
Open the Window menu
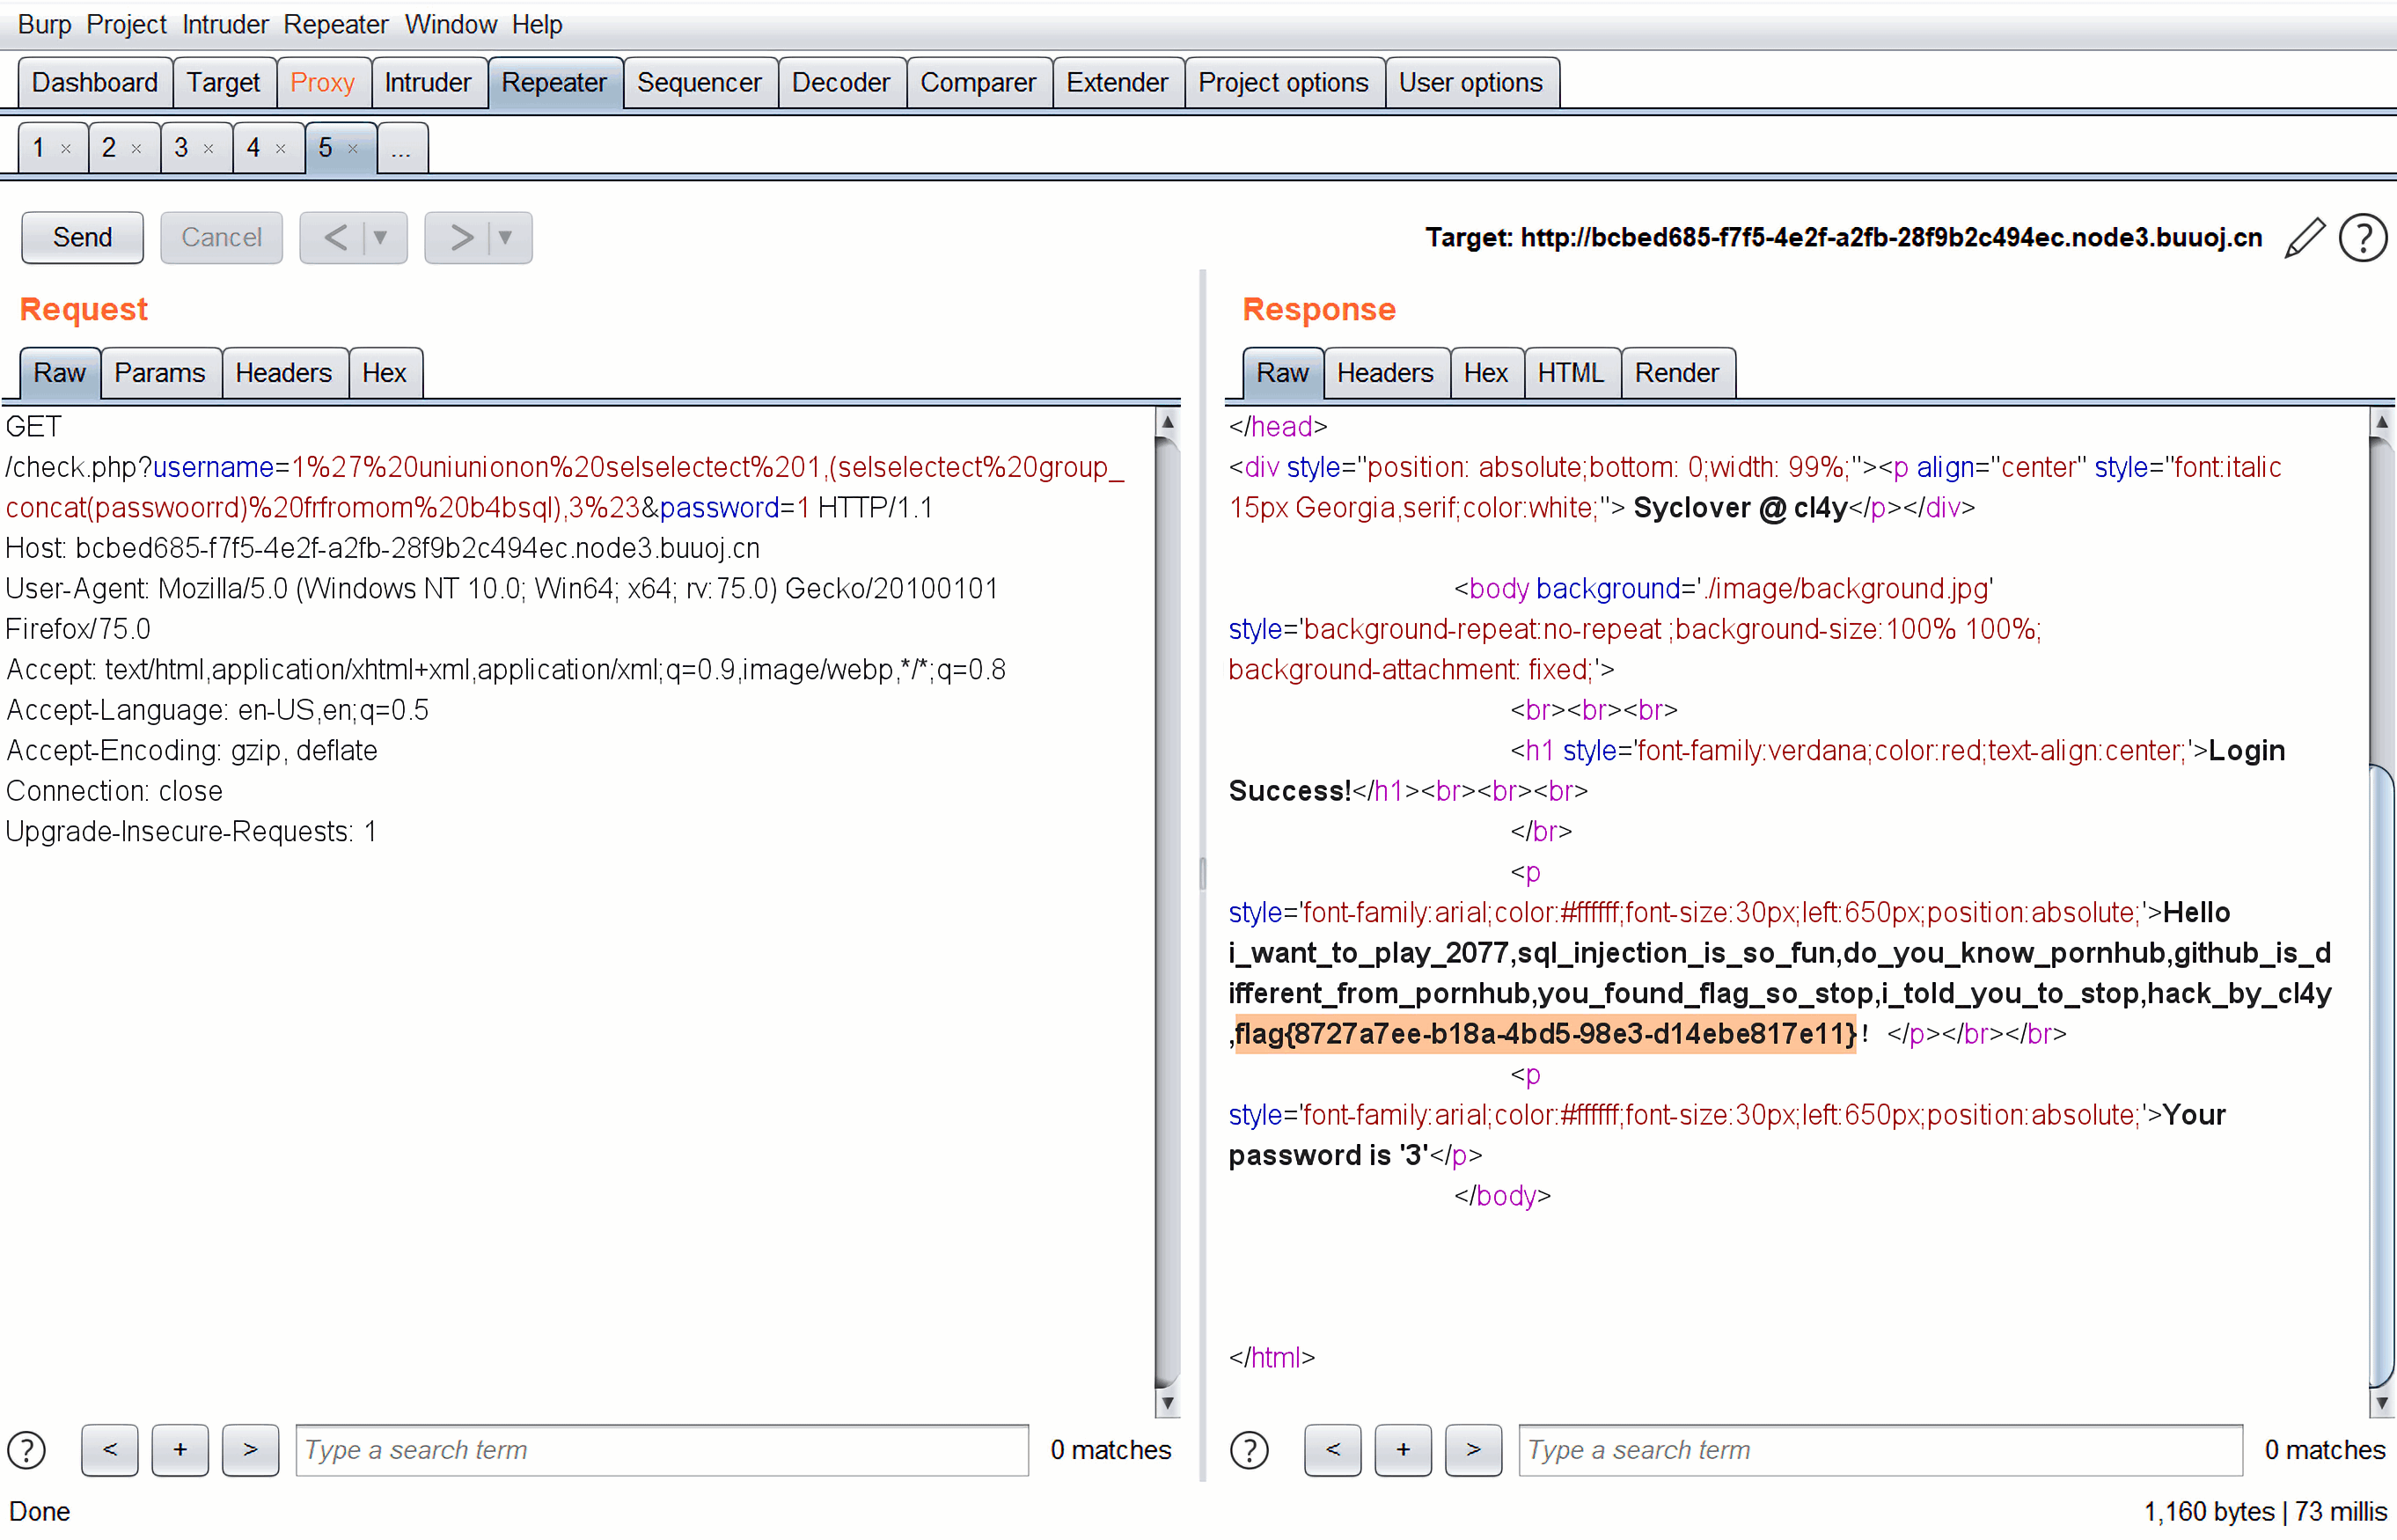[x=450, y=24]
